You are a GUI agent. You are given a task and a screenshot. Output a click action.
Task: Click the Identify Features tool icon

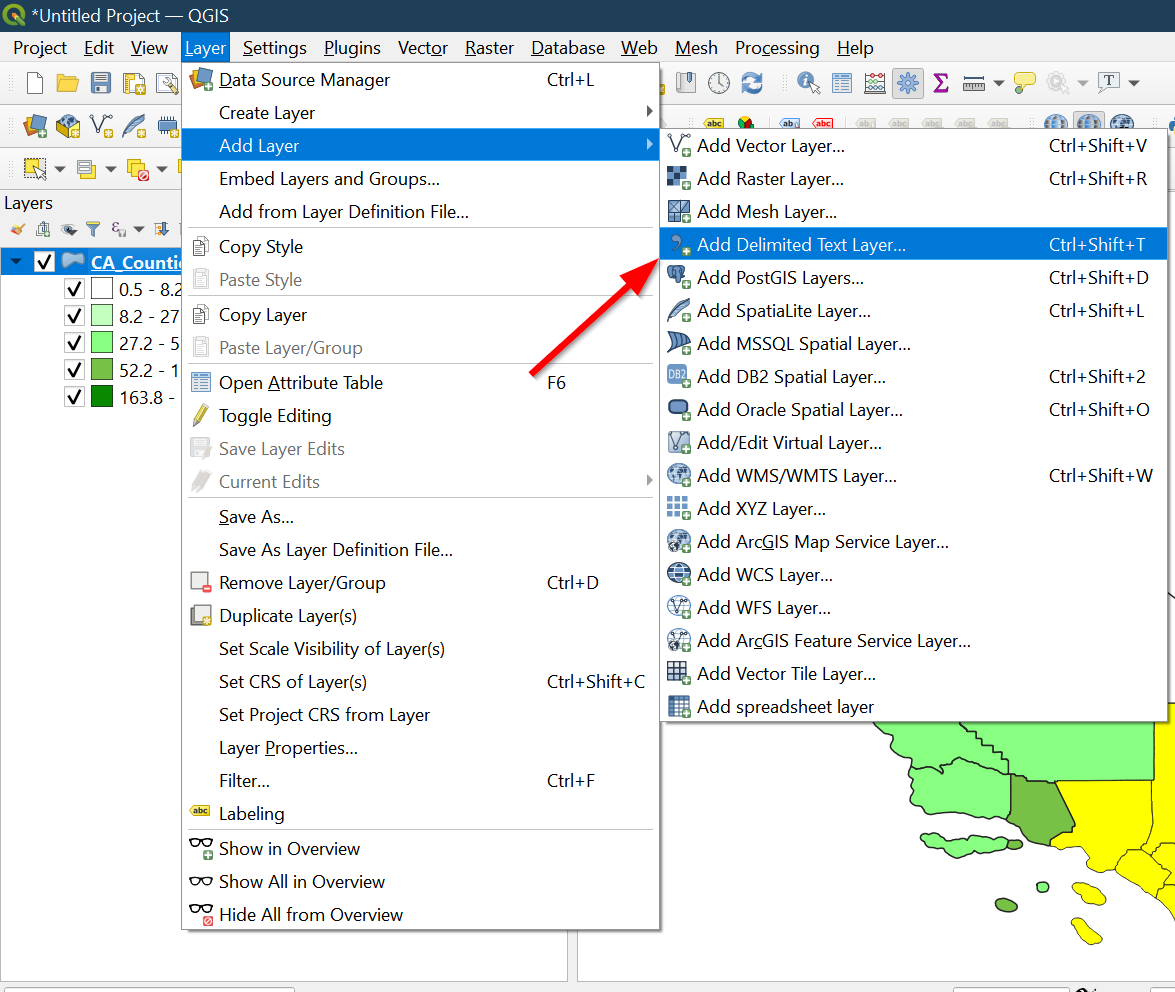click(808, 82)
